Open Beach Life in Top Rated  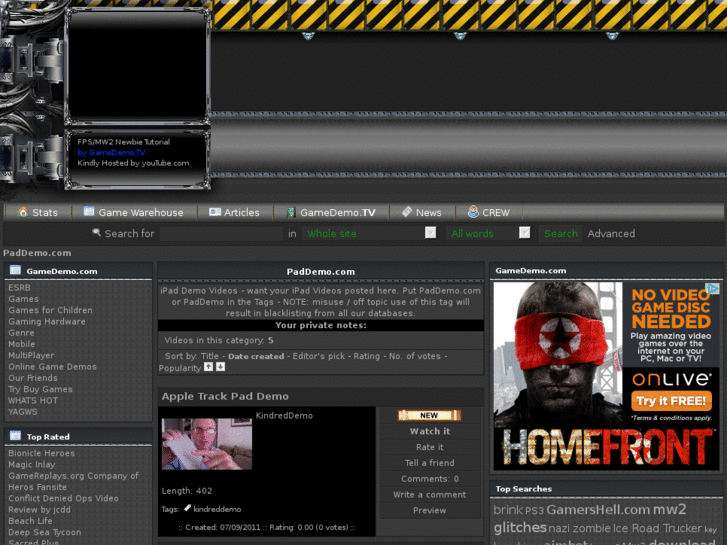30,521
